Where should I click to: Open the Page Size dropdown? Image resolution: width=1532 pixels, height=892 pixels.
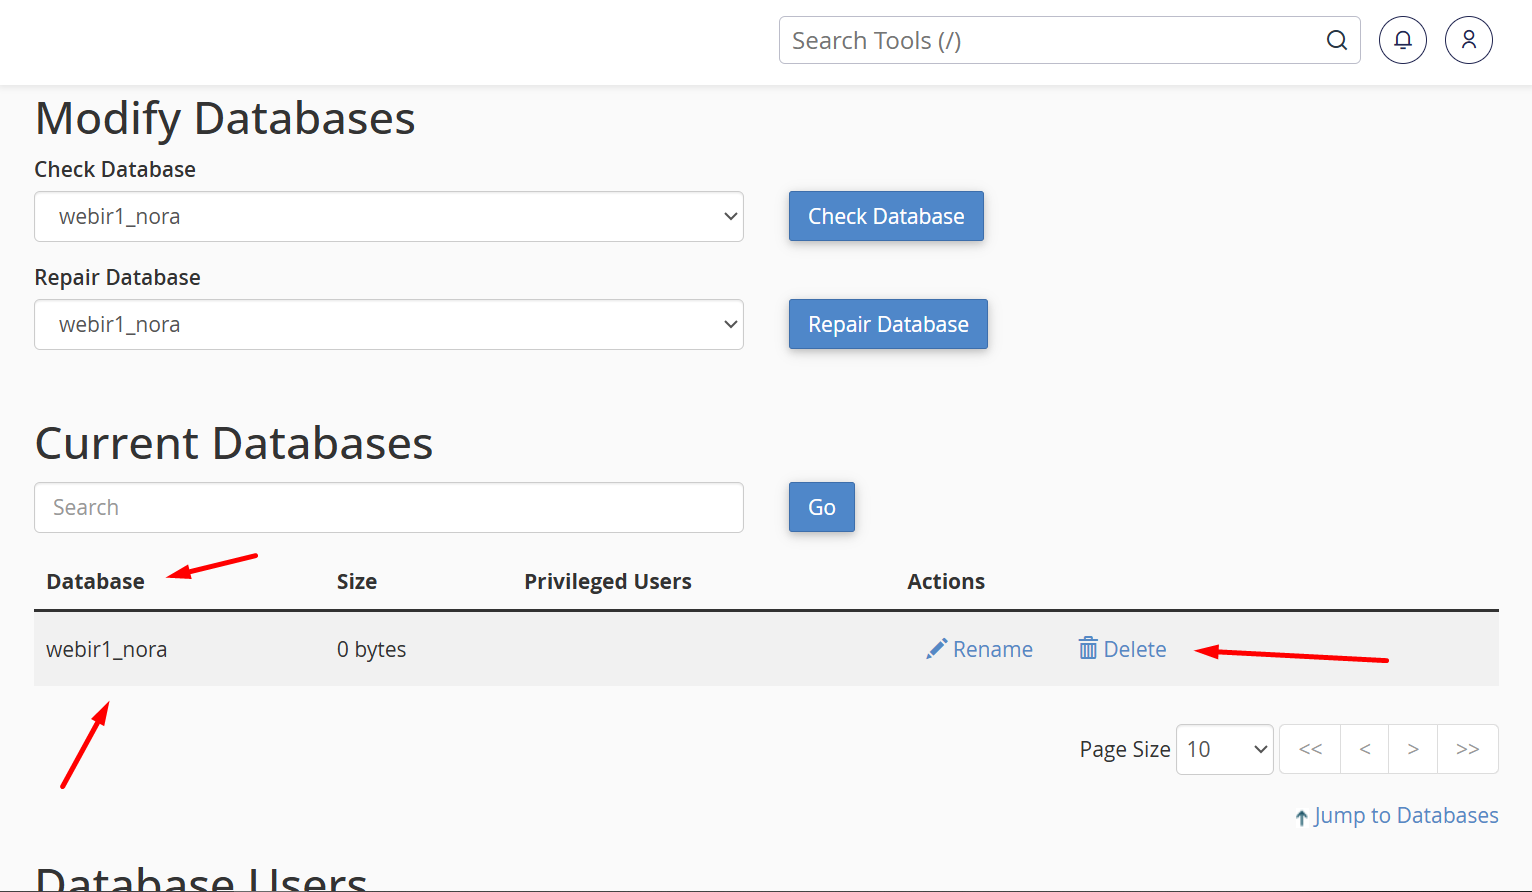(x=1224, y=749)
